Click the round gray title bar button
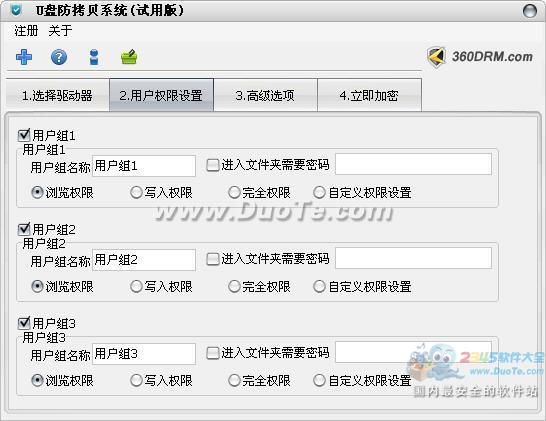 coord(530,11)
